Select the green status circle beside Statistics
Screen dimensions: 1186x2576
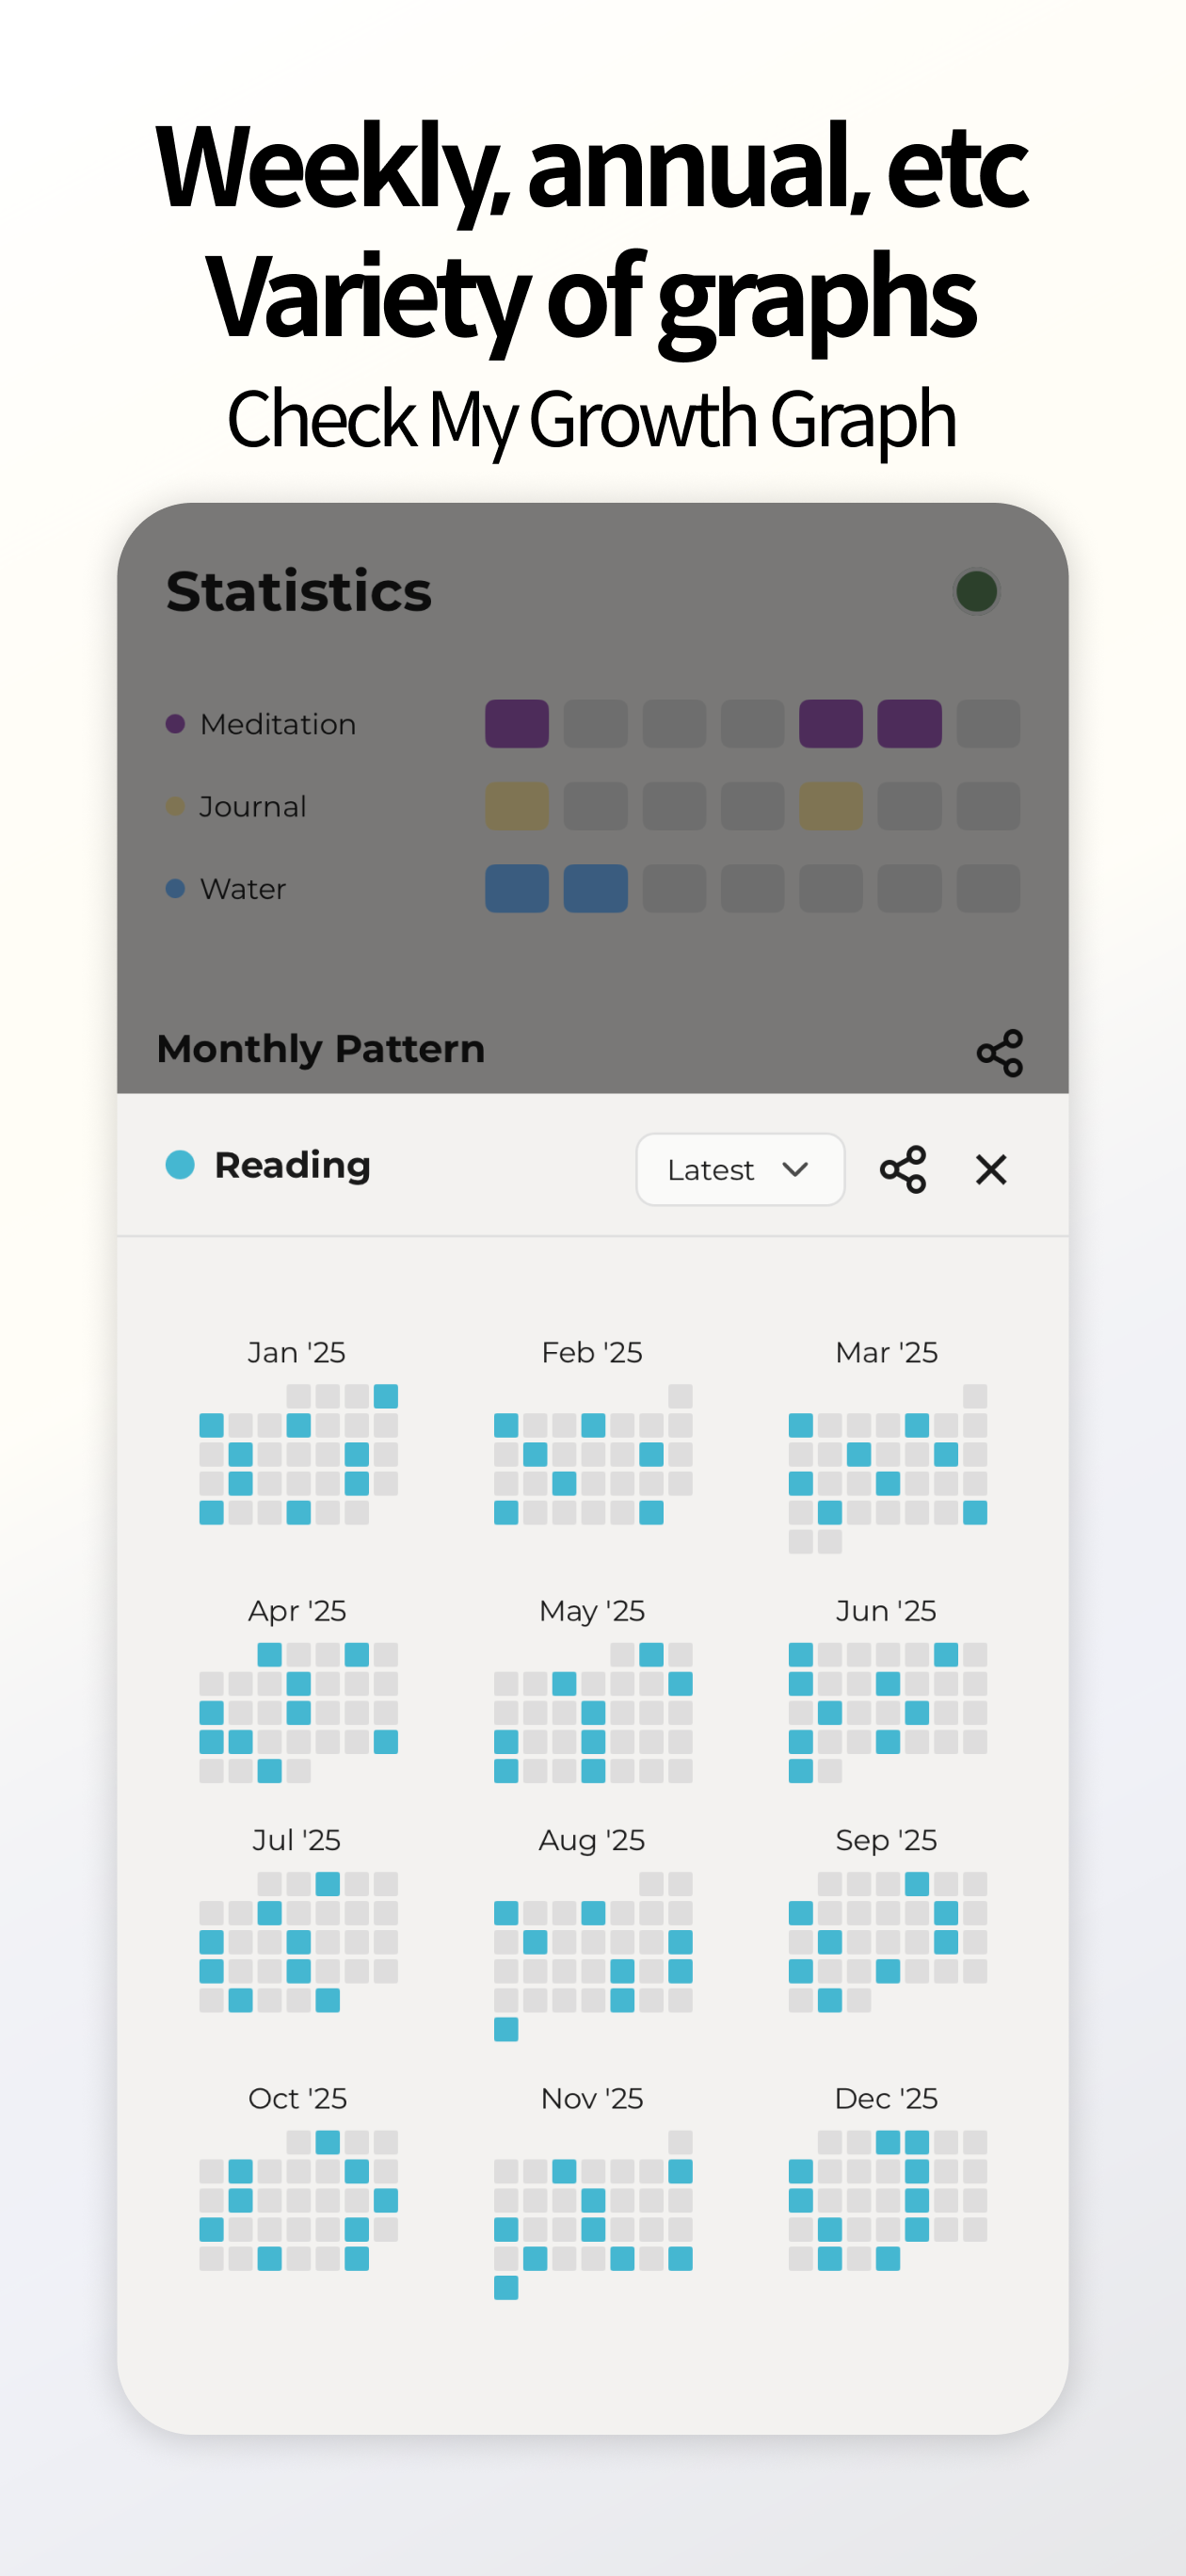[x=977, y=591]
